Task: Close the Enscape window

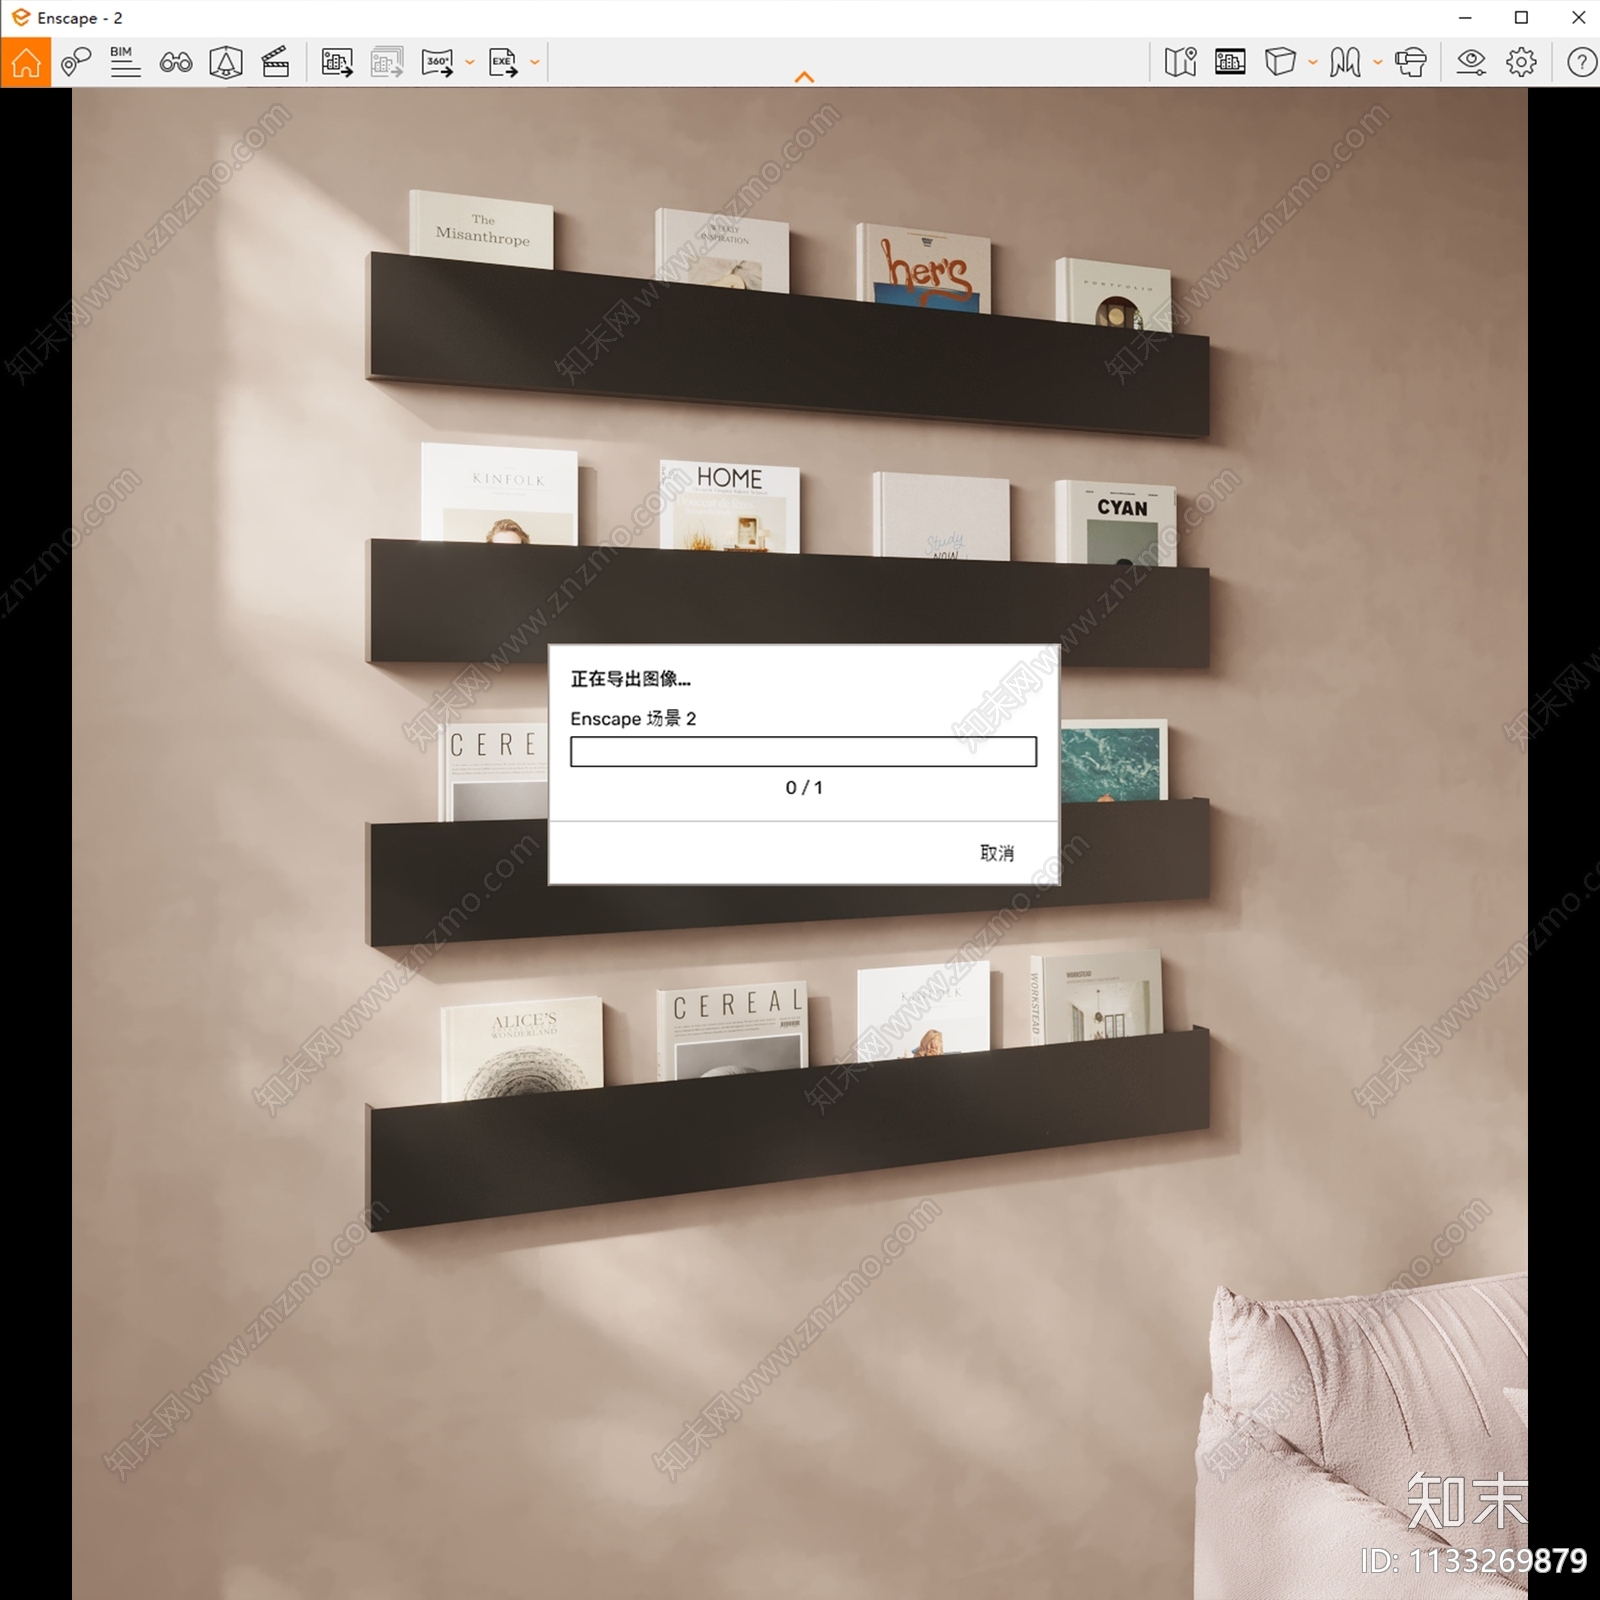Action: tap(1578, 18)
